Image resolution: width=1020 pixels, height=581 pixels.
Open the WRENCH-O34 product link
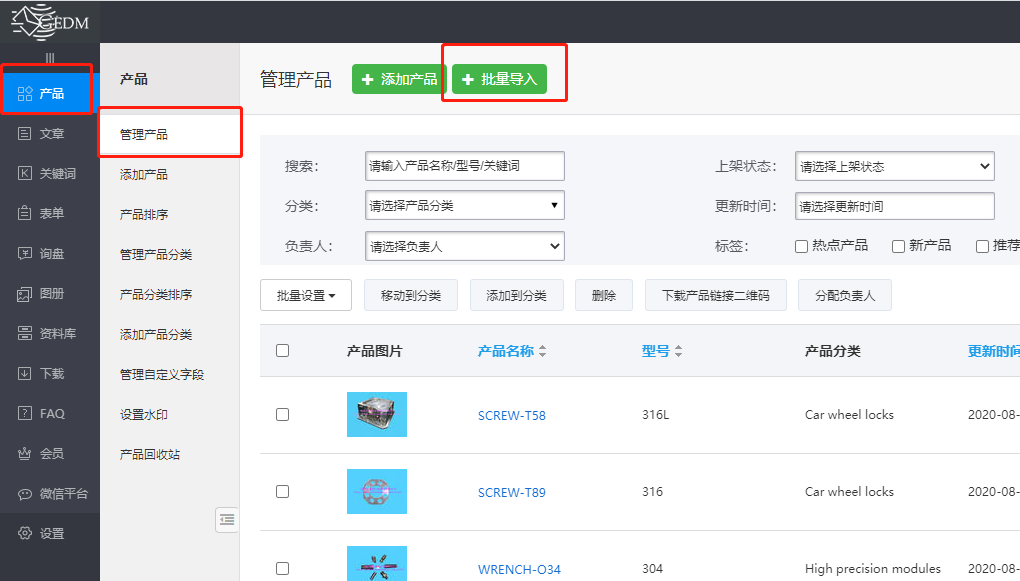pyautogui.click(x=519, y=569)
